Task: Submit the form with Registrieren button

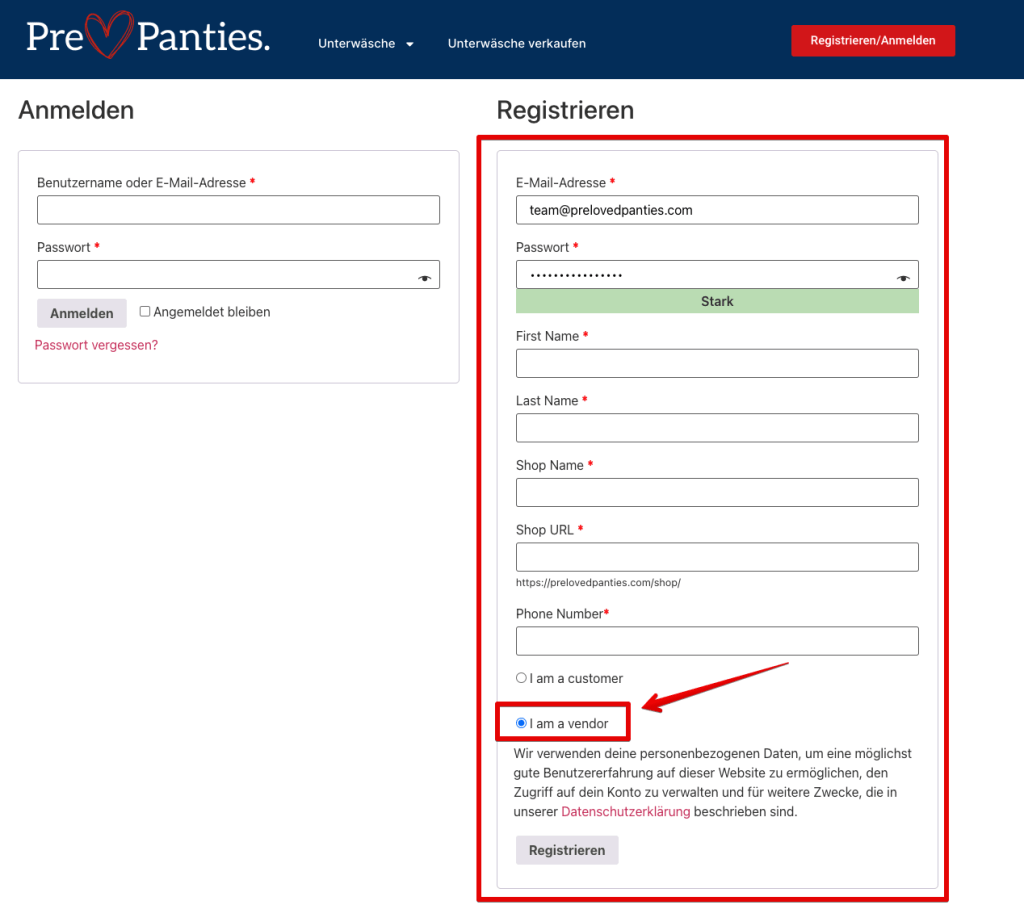Action: (567, 850)
